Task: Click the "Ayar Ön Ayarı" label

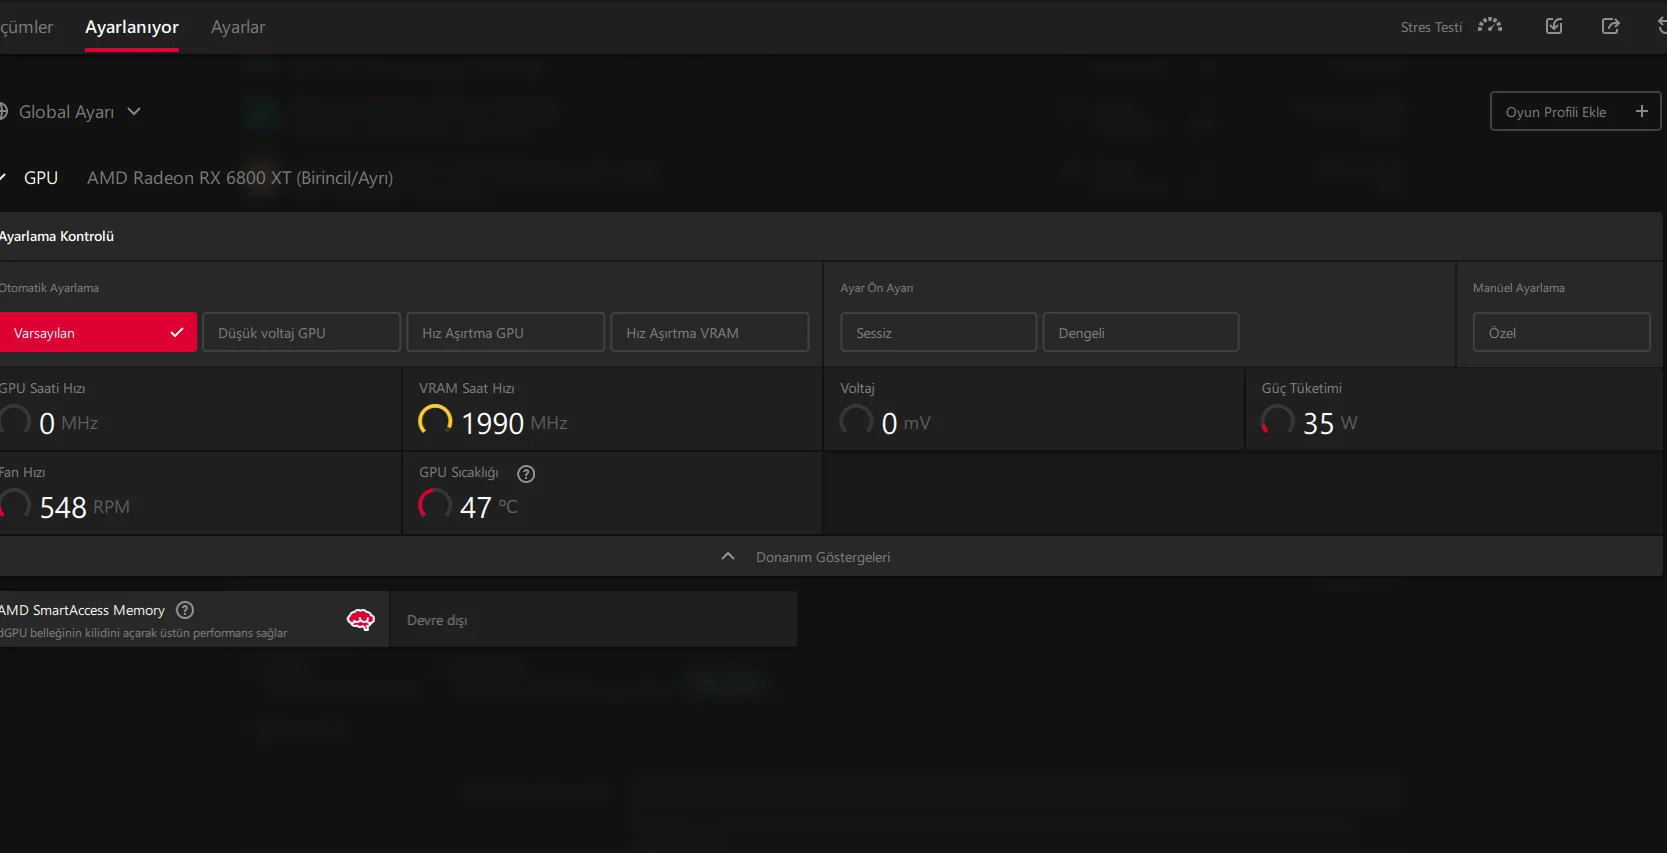Action: [x=877, y=288]
